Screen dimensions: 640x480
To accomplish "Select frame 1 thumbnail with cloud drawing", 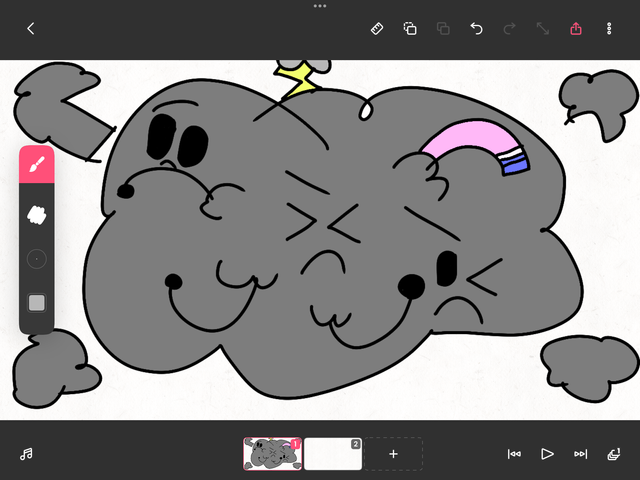I will 272,454.
